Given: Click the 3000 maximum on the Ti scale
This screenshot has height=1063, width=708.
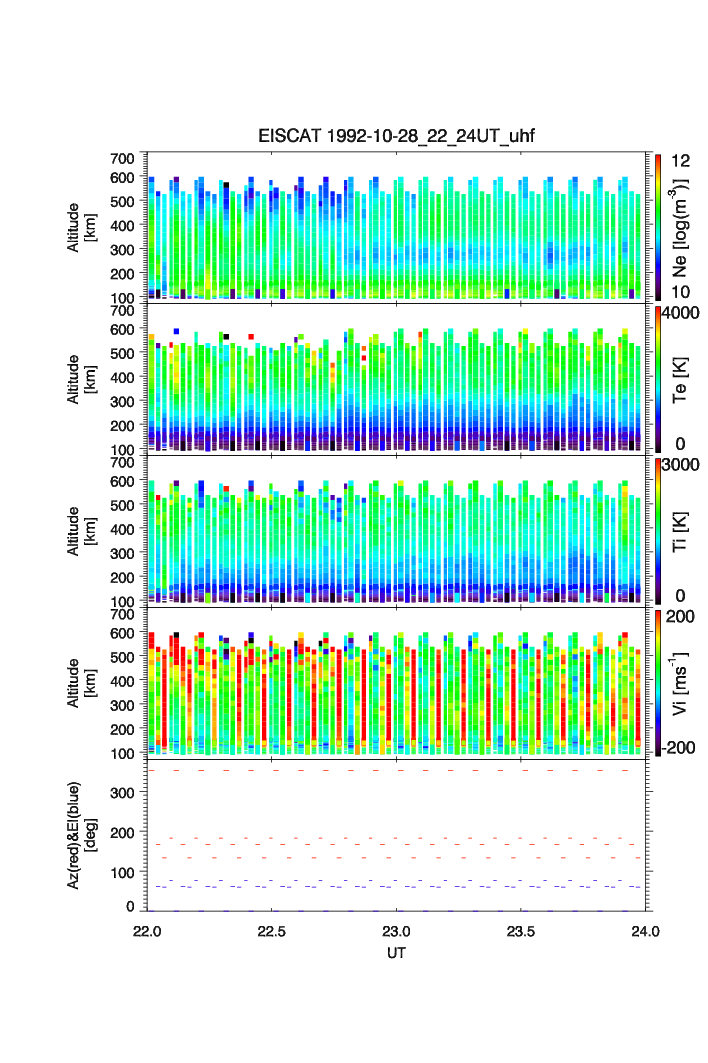Looking at the screenshot, I should [x=681, y=464].
